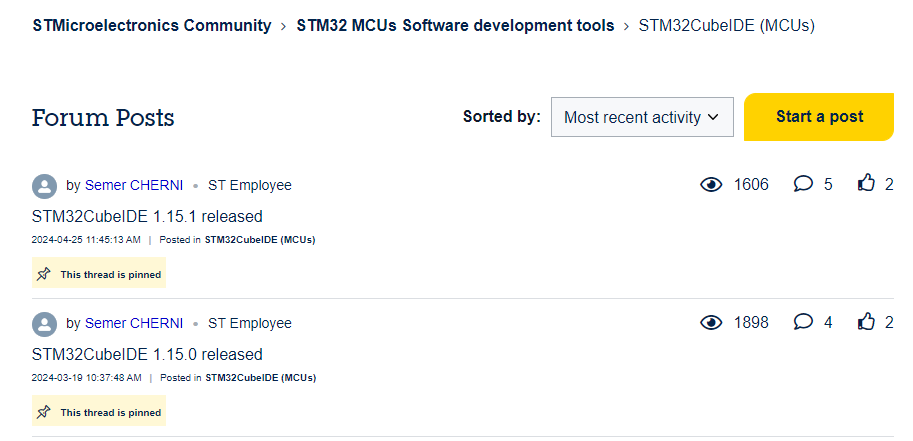Click ST Employee label on 1.15.0 post
The height and width of the screenshot is (441, 913).
250,323
